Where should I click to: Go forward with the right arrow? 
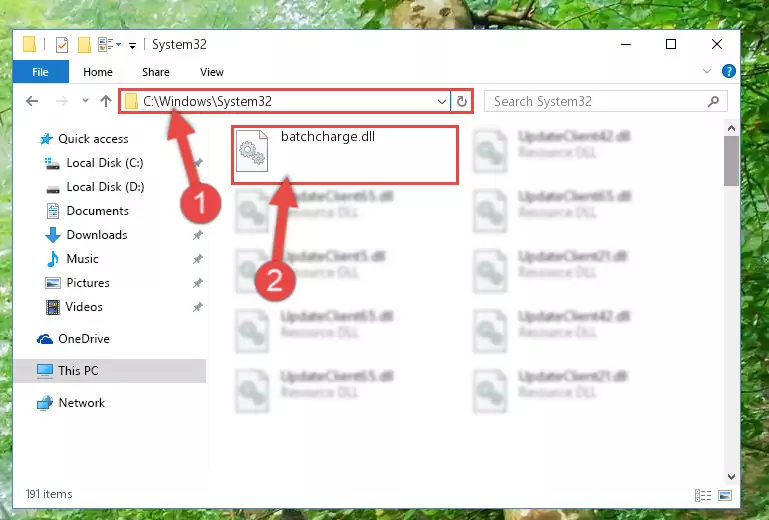tap(62, 101)
